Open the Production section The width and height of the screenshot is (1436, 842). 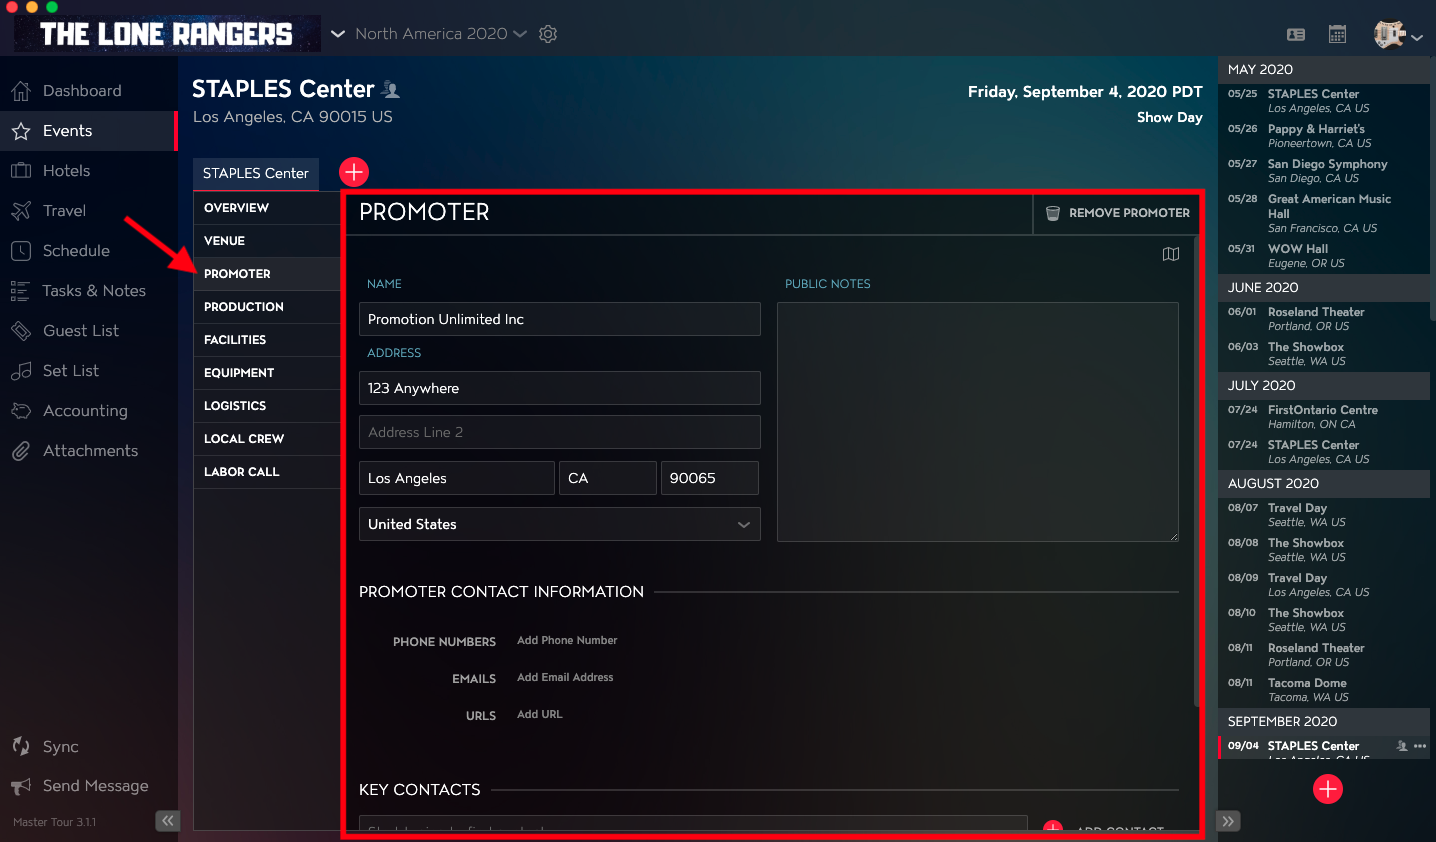tap(266, 307)
